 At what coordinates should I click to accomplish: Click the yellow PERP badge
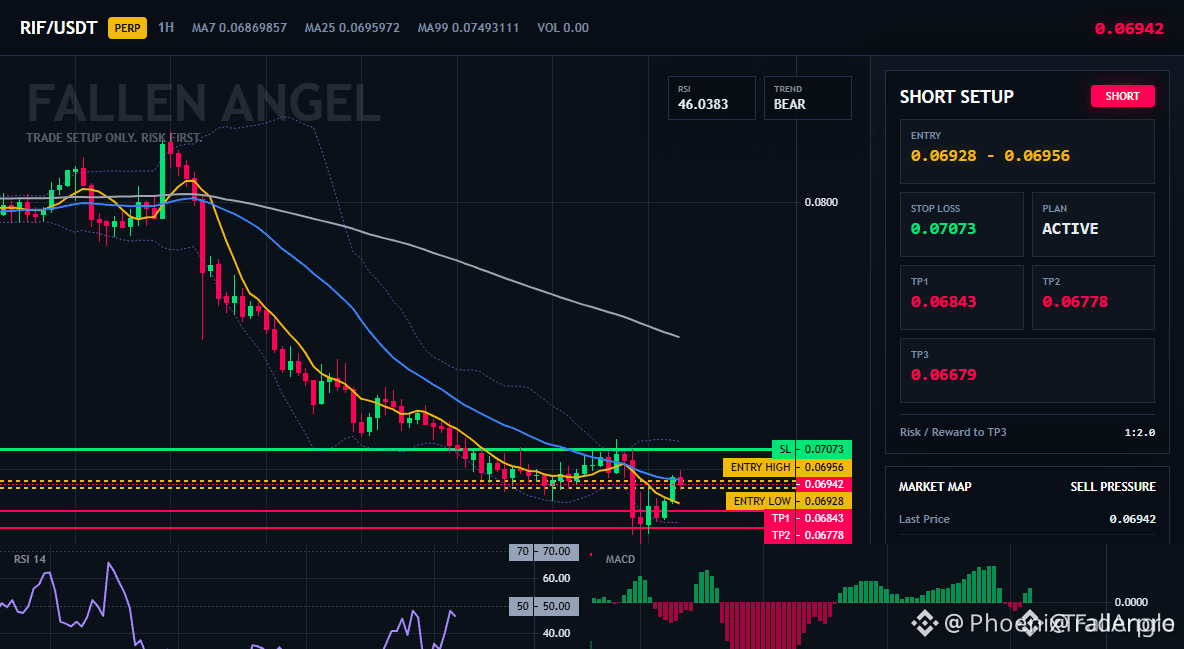click(128, 28)
